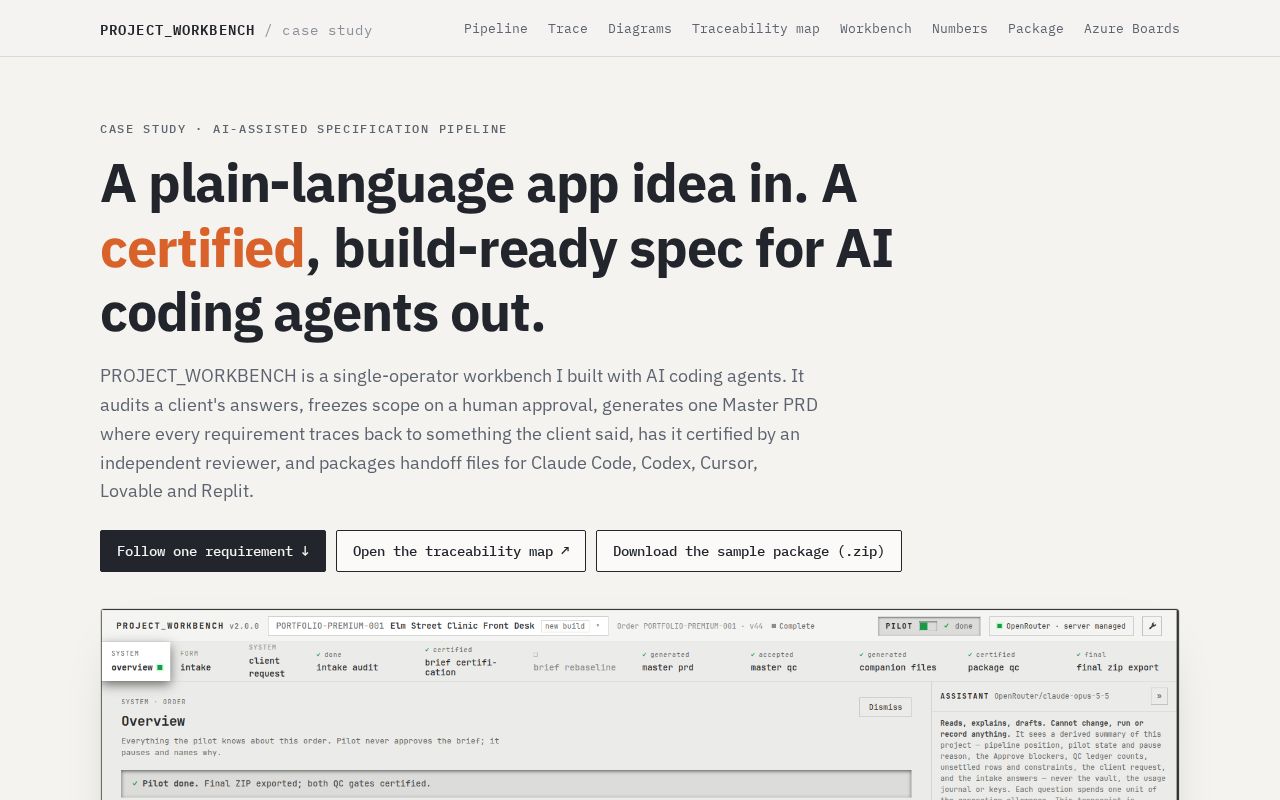
Task: Open the Pipeline nav link
Action: 496,29
